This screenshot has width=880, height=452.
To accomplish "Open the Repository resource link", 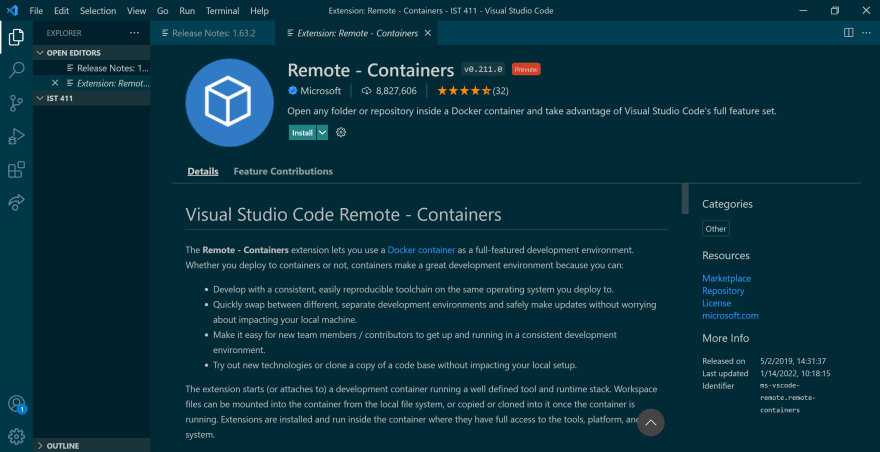I will click(723, 291).
